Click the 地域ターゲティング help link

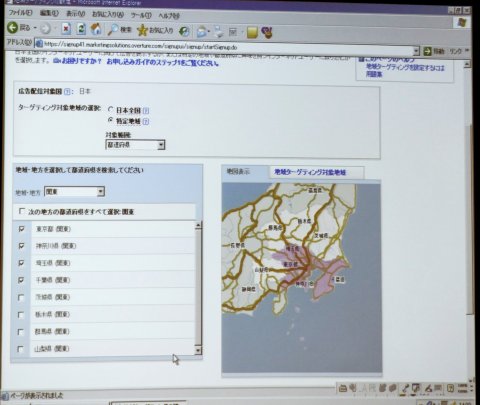405,70
